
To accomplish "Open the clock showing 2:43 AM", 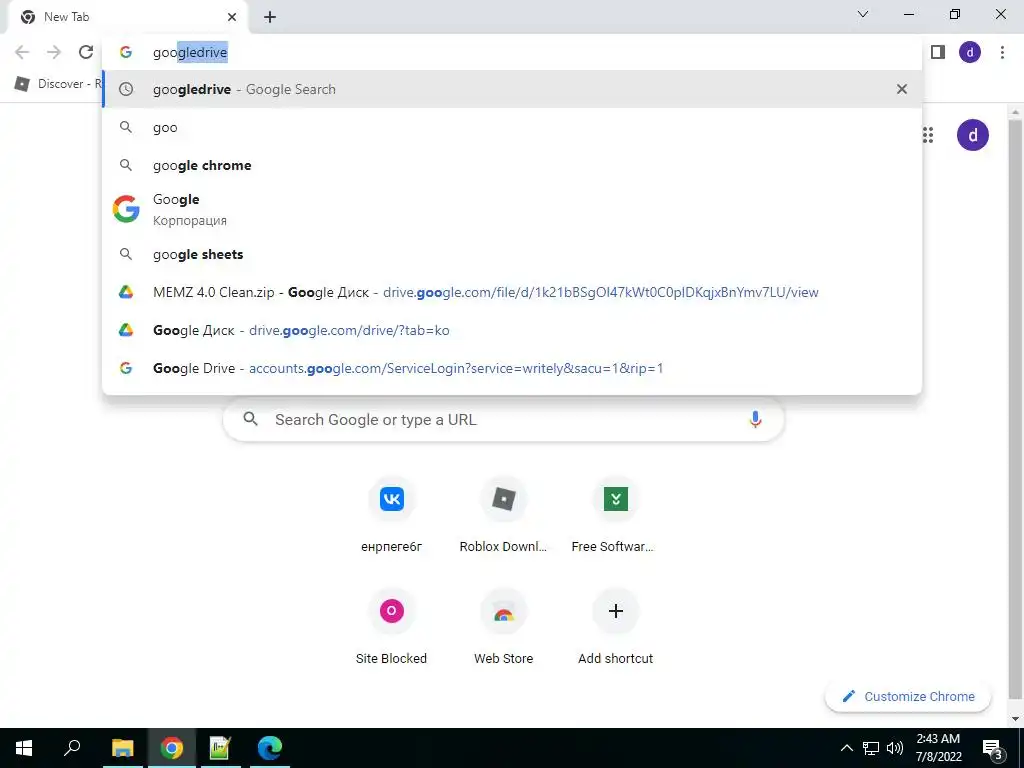I will click(x=938, y=748).
